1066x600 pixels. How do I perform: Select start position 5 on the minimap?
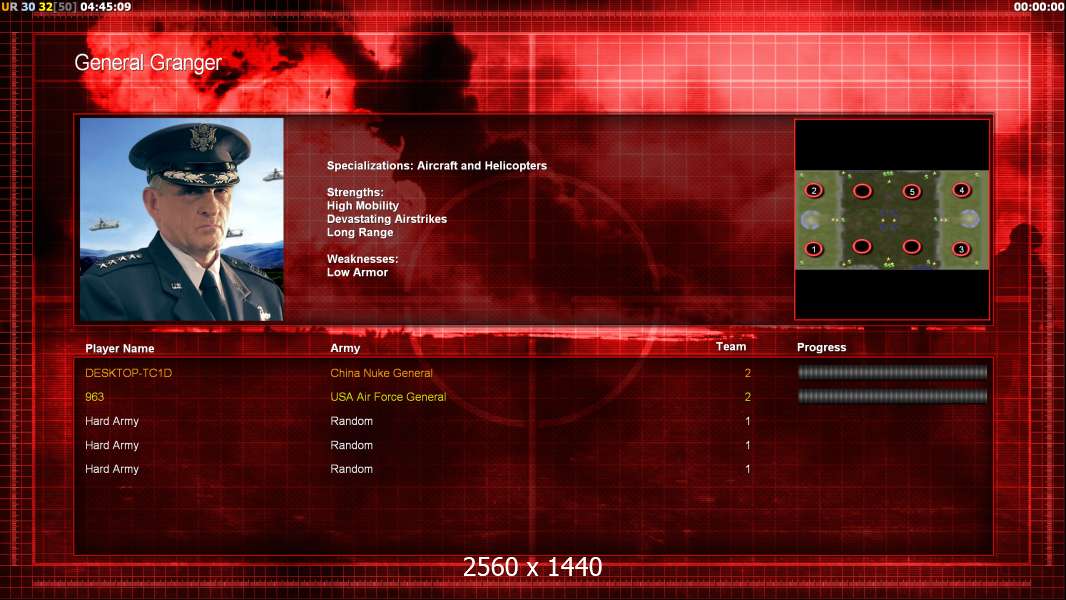click(912, 192)
